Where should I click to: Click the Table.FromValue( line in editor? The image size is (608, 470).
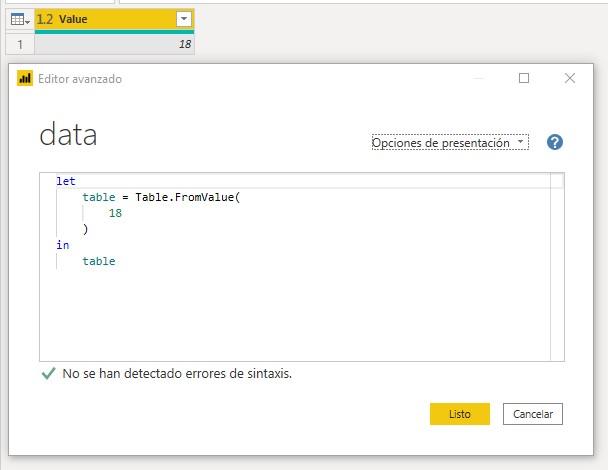(161, 197)
